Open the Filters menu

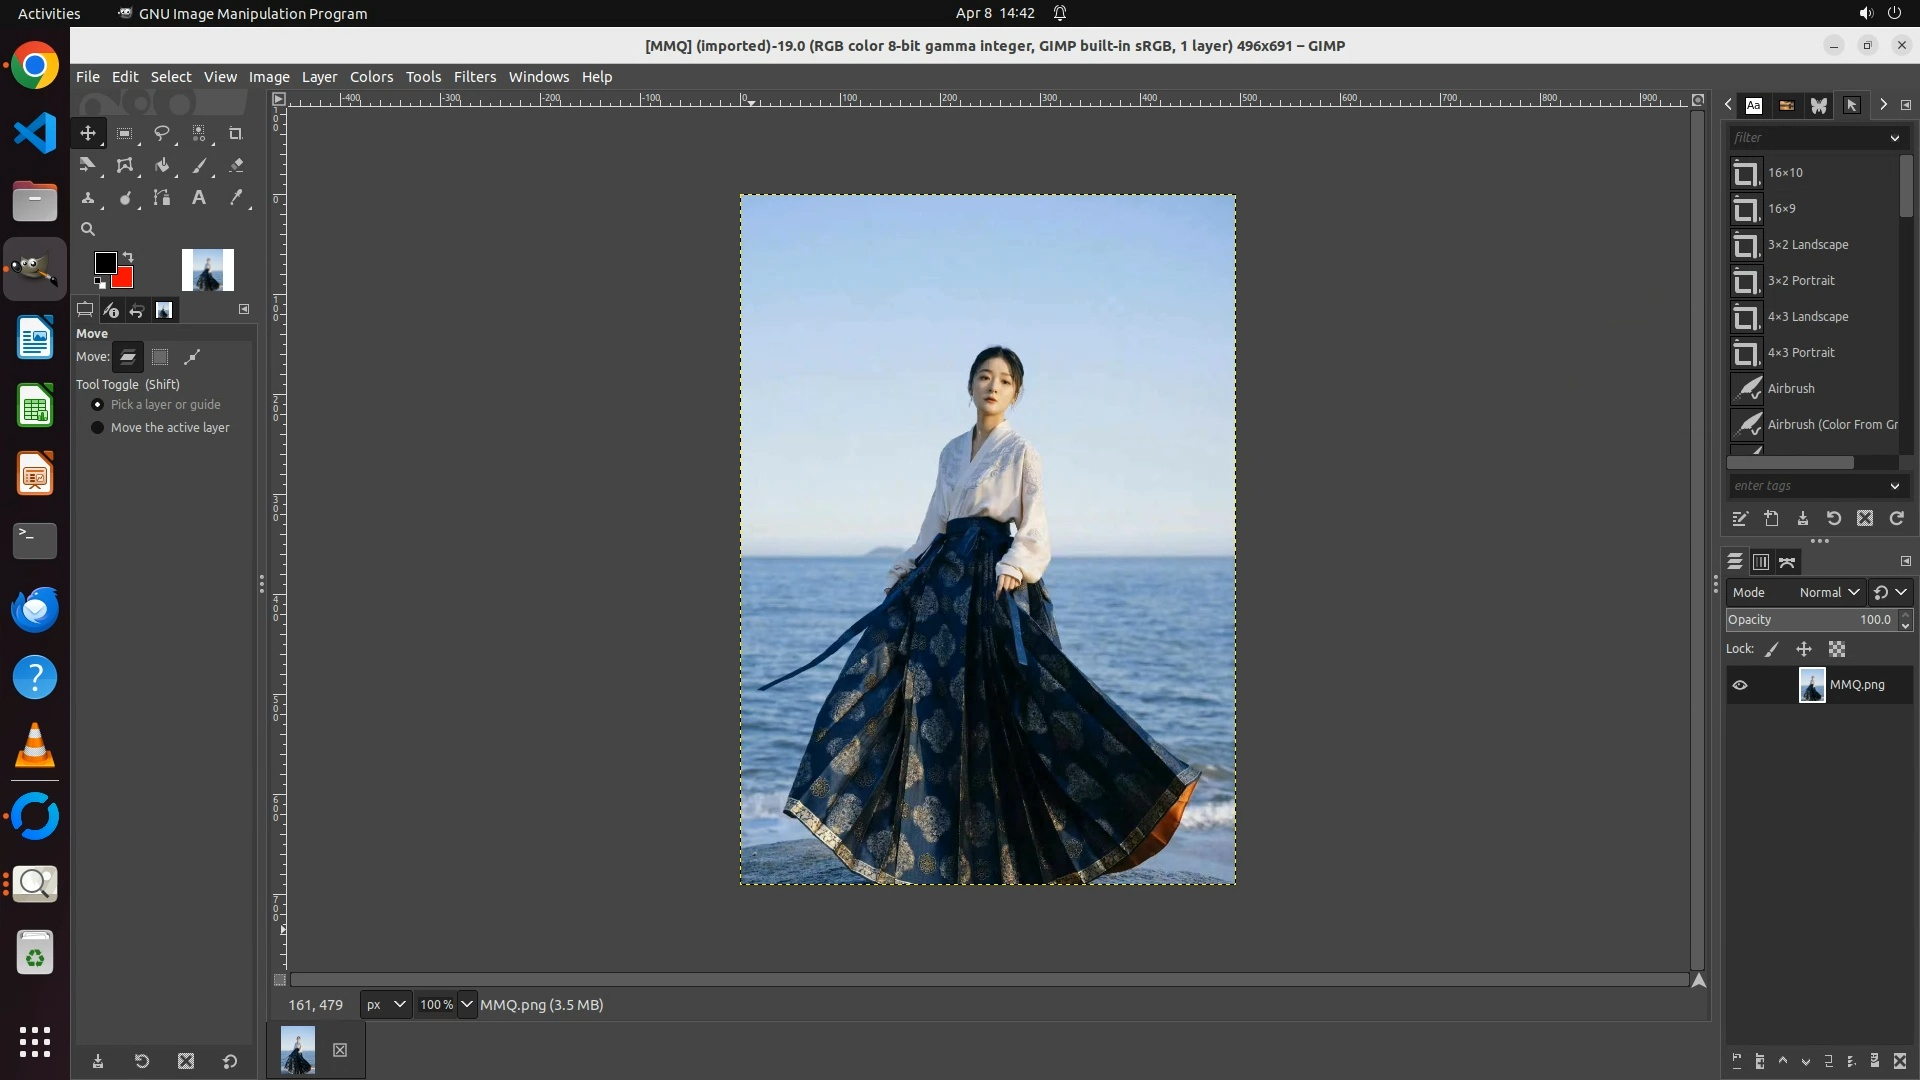click(x=474, y=77)
